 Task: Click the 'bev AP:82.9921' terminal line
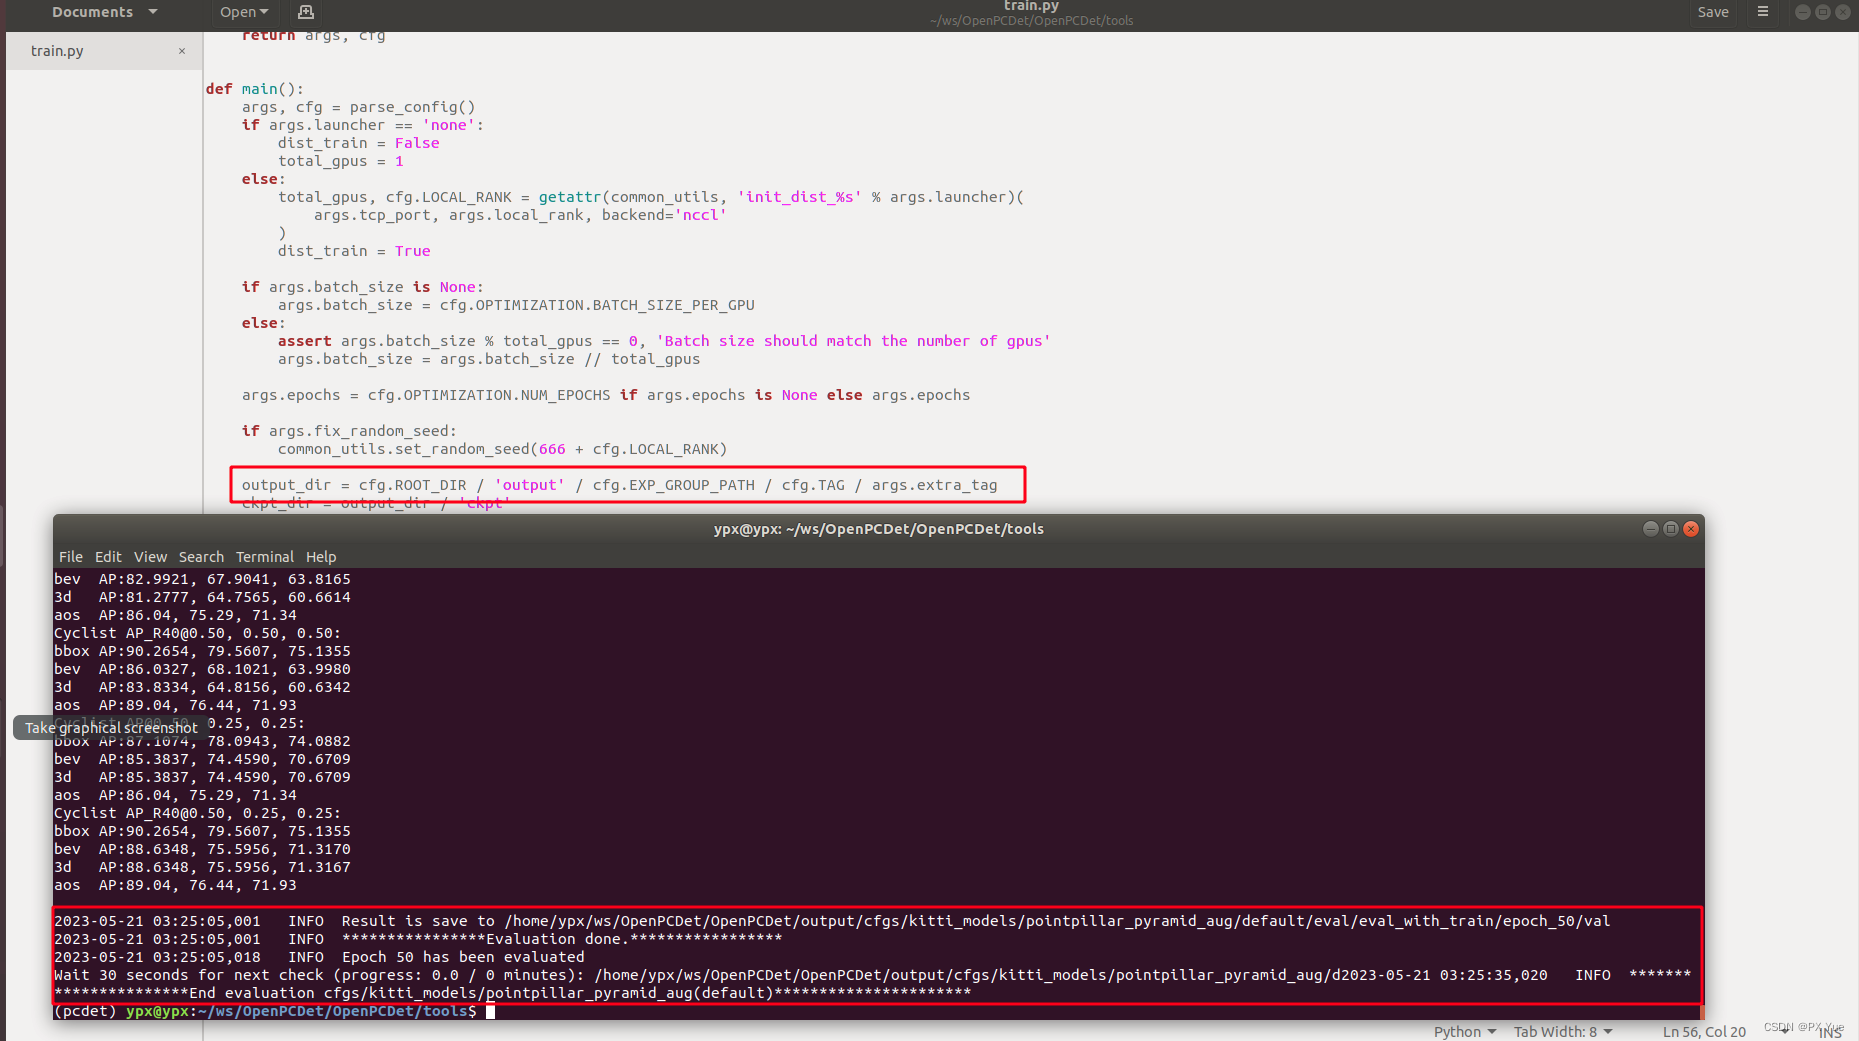point(202,579)
